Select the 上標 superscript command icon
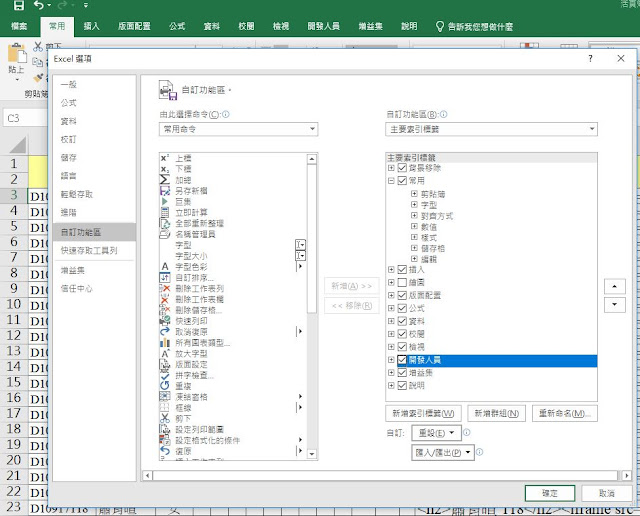Screen dimensions: 640x516 coord(164,158)
